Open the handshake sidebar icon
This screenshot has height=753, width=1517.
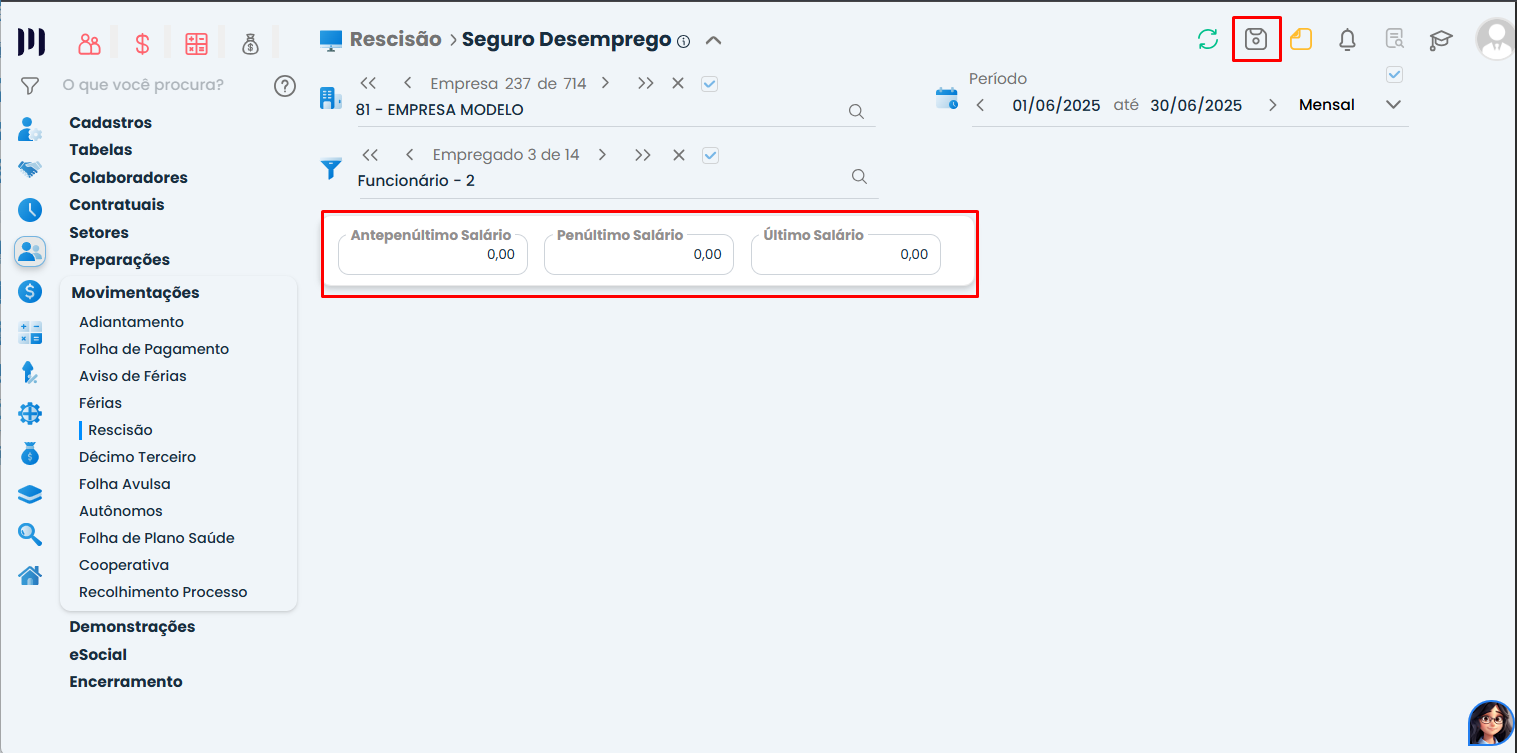(x=30, y=169)
